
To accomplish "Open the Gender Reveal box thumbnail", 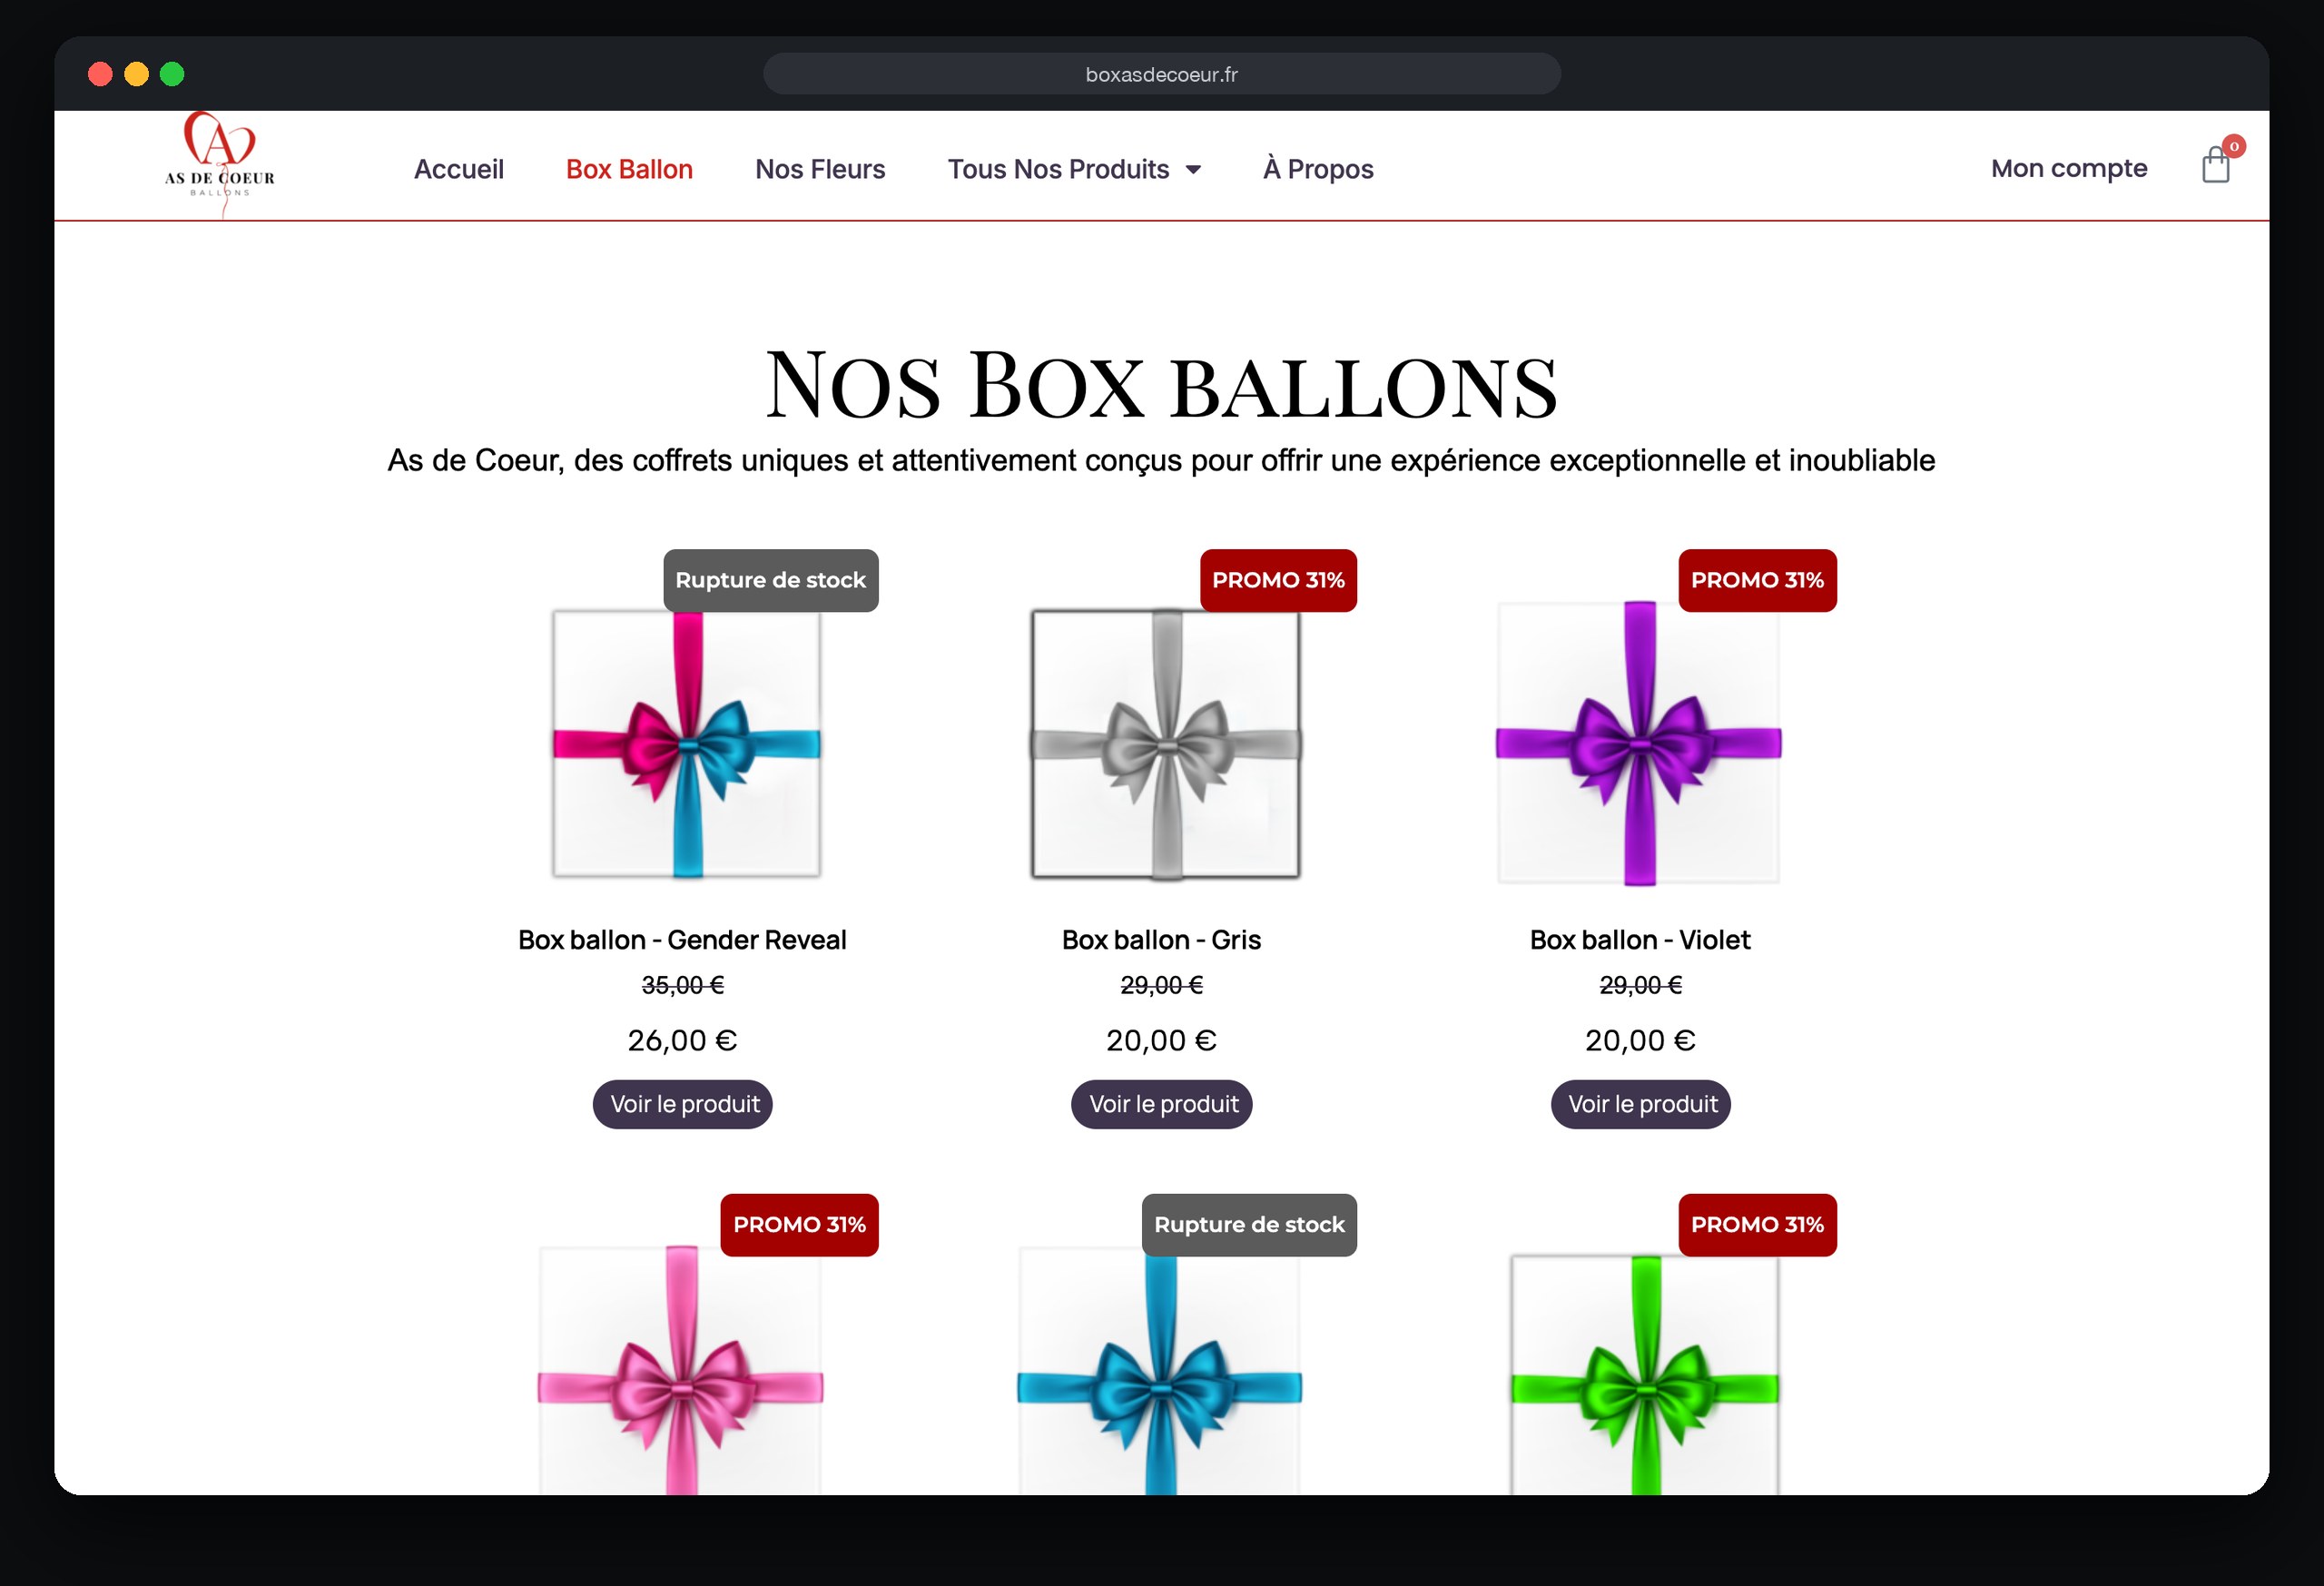I will pyautogui.click(x=687, y=744).
